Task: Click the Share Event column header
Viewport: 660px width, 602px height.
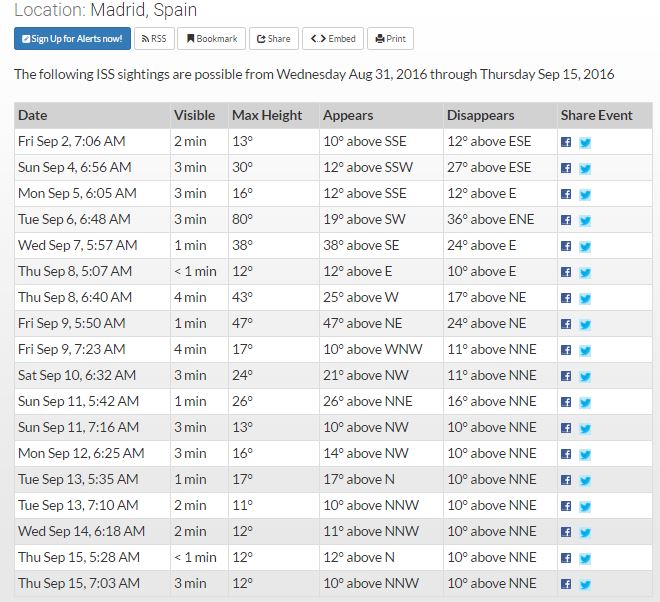Action: (x=596, y=115)
